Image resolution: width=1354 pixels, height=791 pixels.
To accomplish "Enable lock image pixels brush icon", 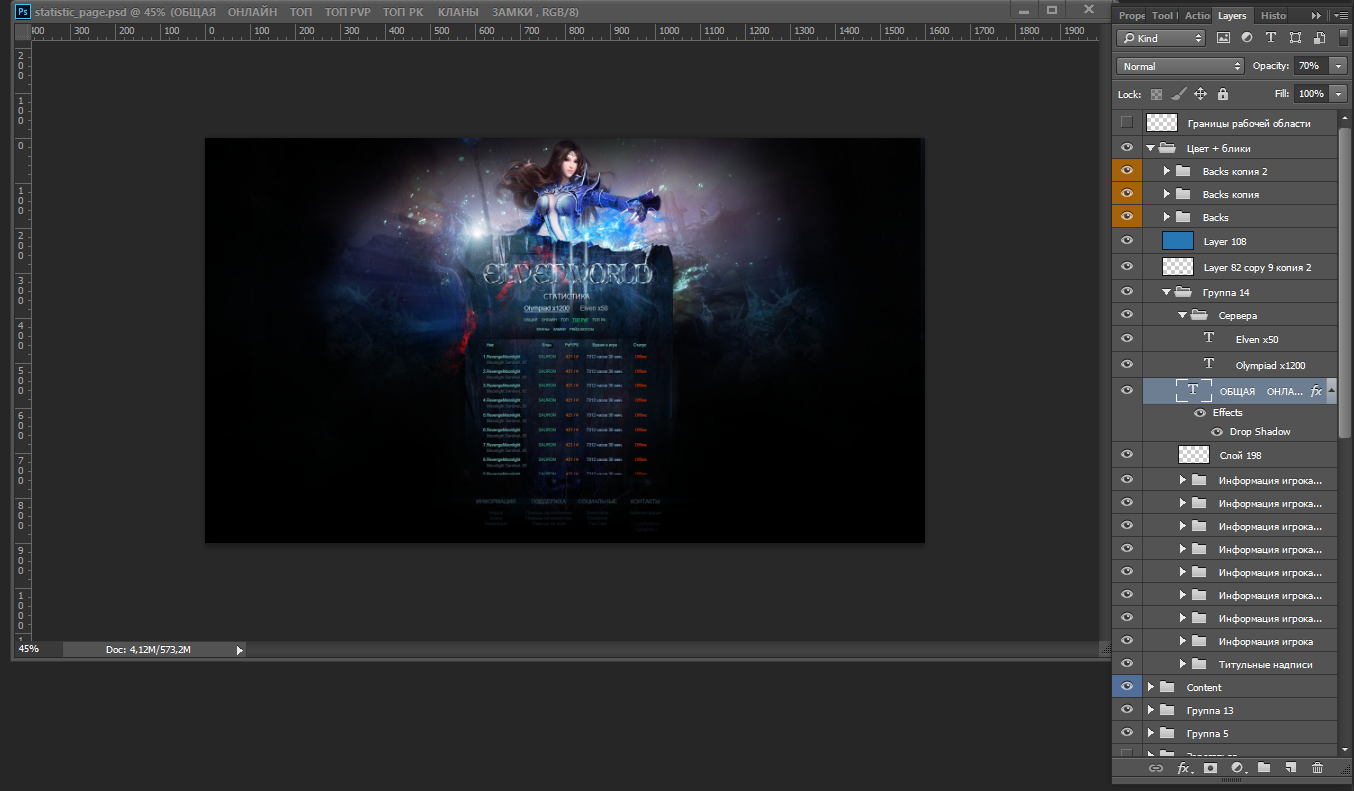I will pos(1179,94).
